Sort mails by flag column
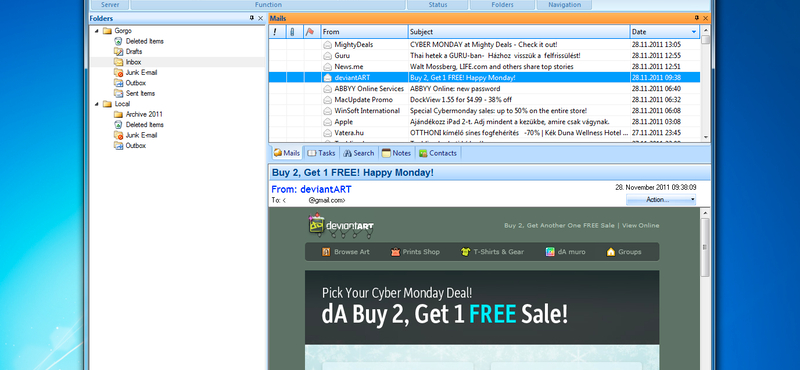 [312, 32]
